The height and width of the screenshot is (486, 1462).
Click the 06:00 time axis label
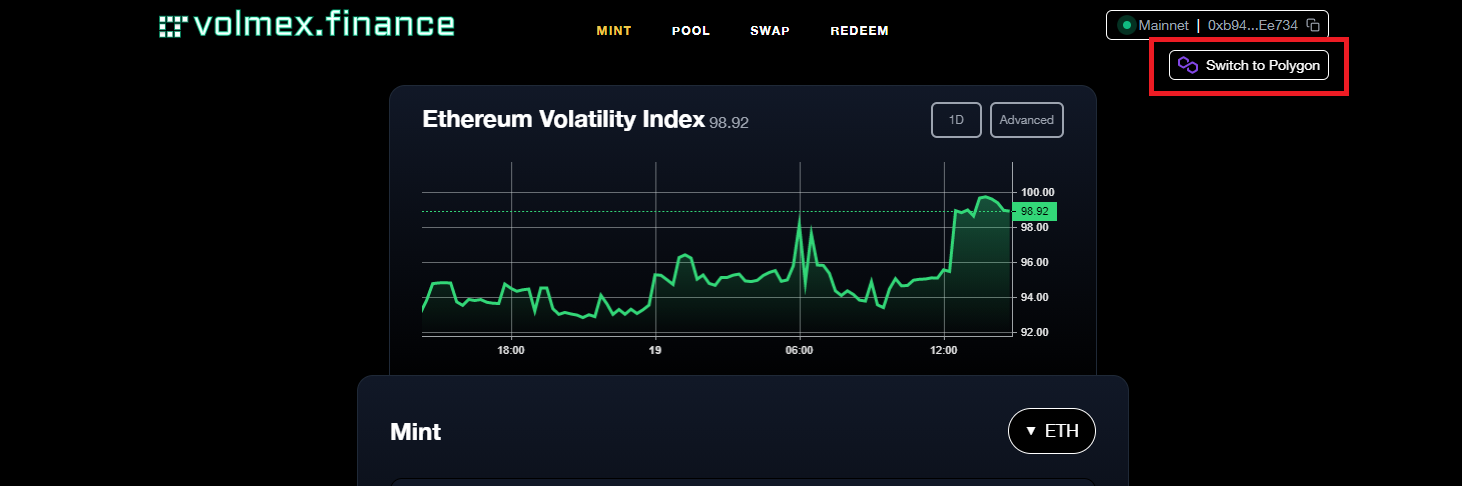click(x=799, y=351)
